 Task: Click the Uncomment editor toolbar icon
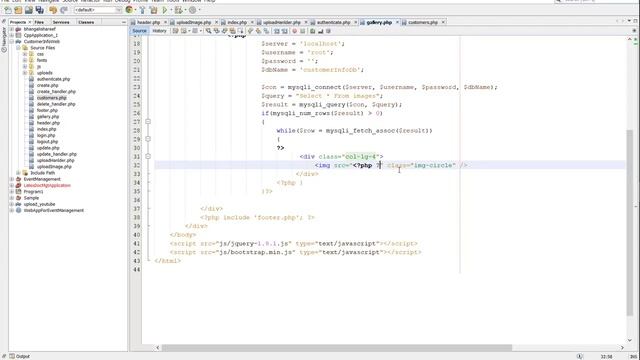[x=320, y=31]
